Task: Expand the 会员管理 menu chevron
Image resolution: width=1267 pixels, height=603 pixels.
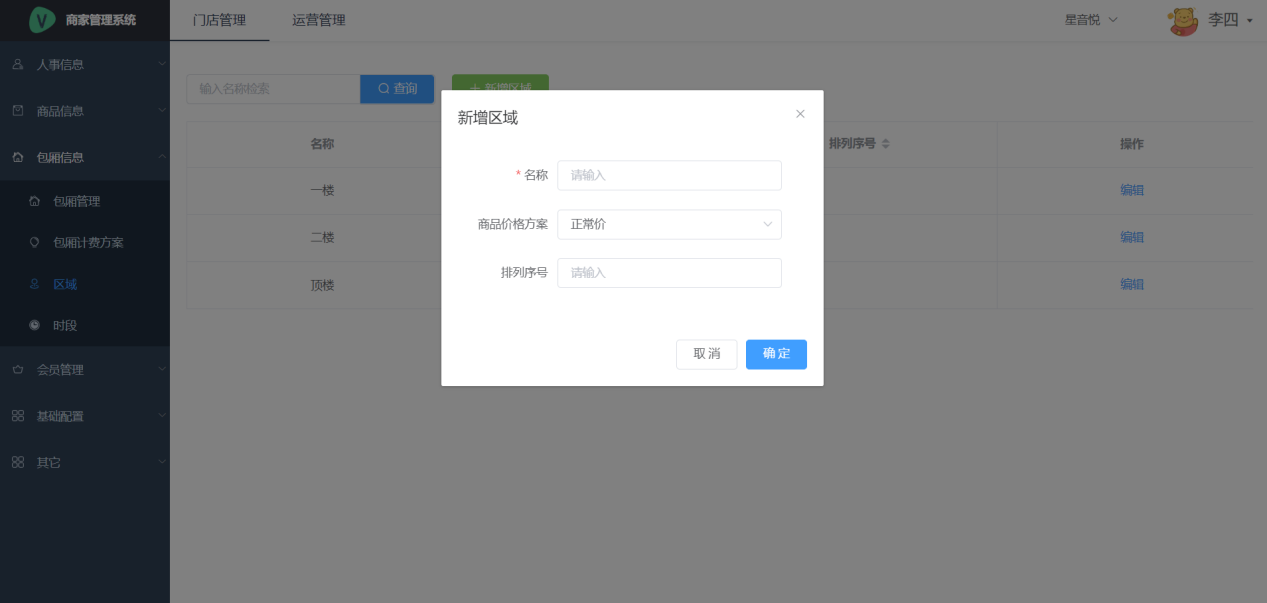Action: (x=162, y=369)
